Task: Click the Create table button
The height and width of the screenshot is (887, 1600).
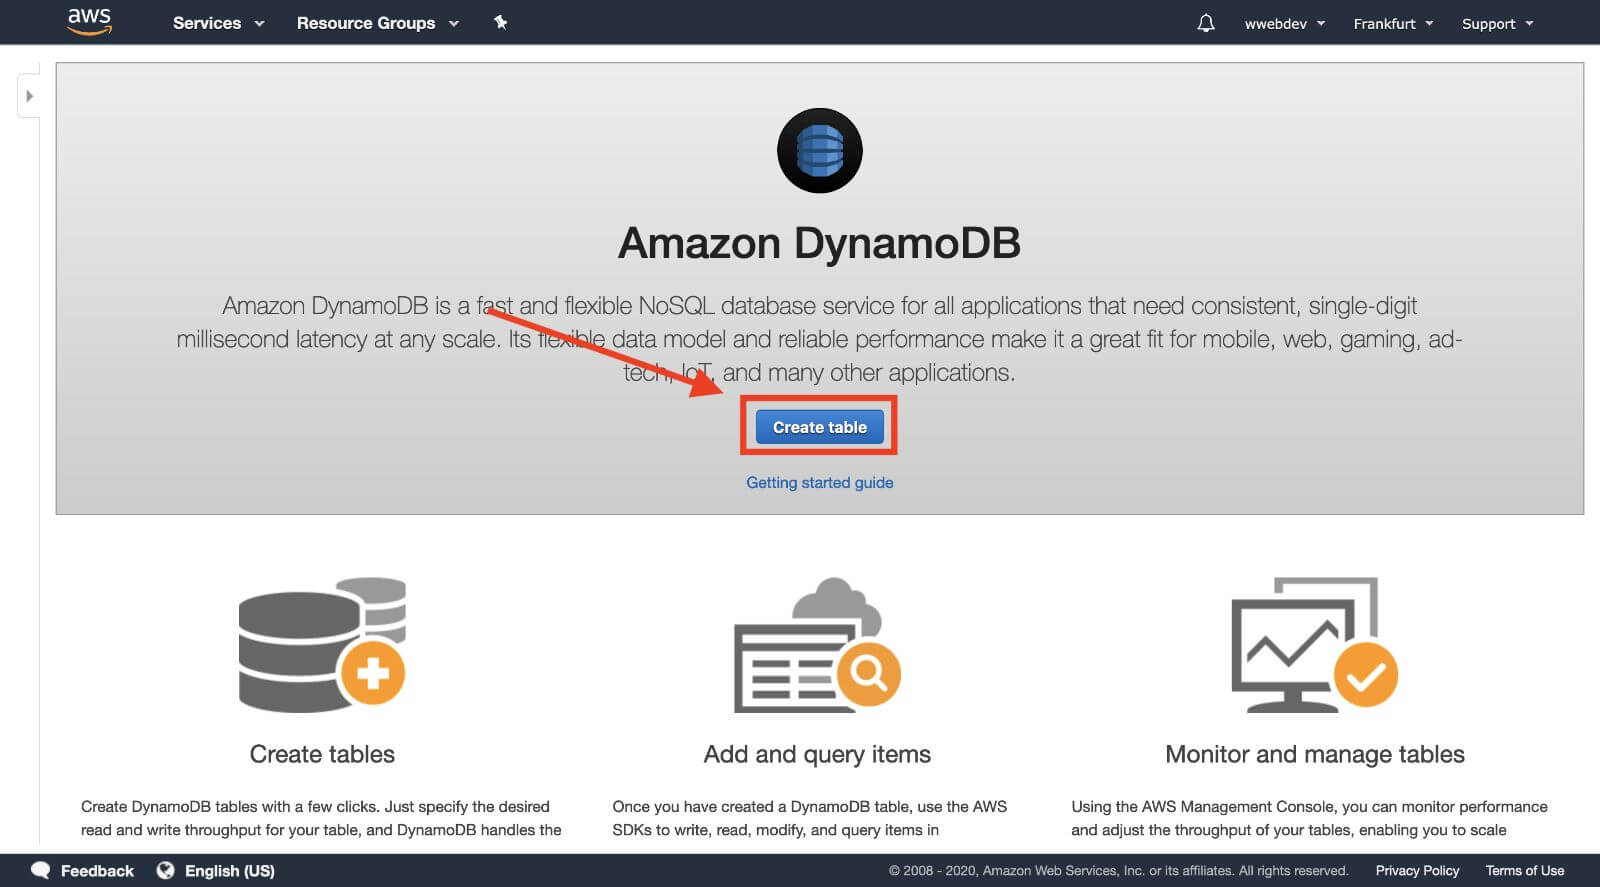Action: [x=819, y=427]
